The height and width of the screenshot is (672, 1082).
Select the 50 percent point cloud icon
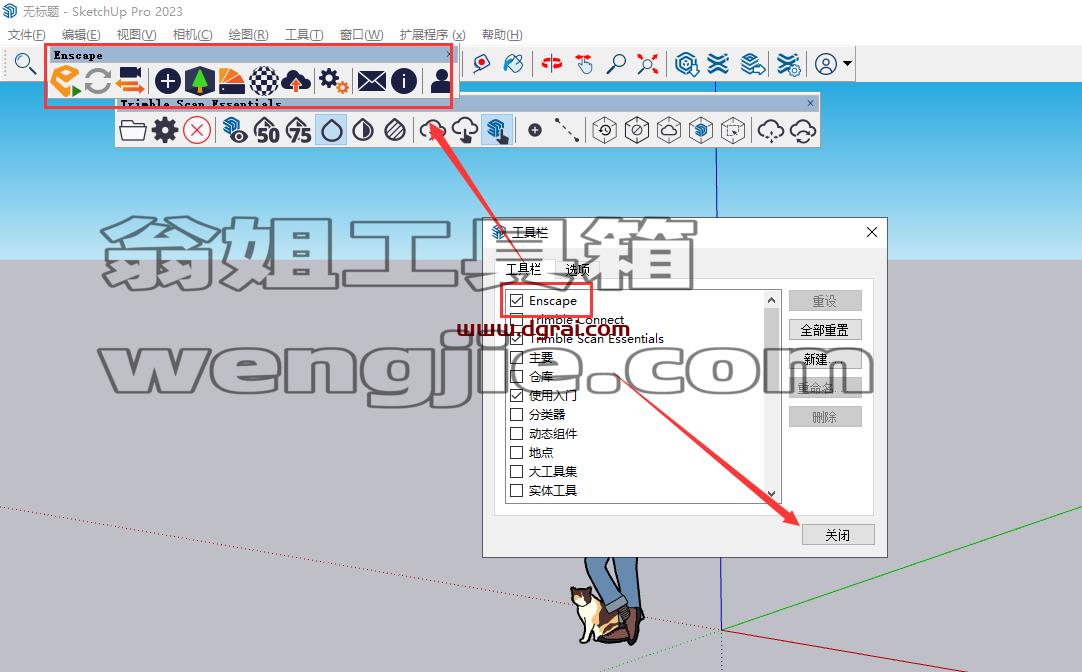coord(267,130)
